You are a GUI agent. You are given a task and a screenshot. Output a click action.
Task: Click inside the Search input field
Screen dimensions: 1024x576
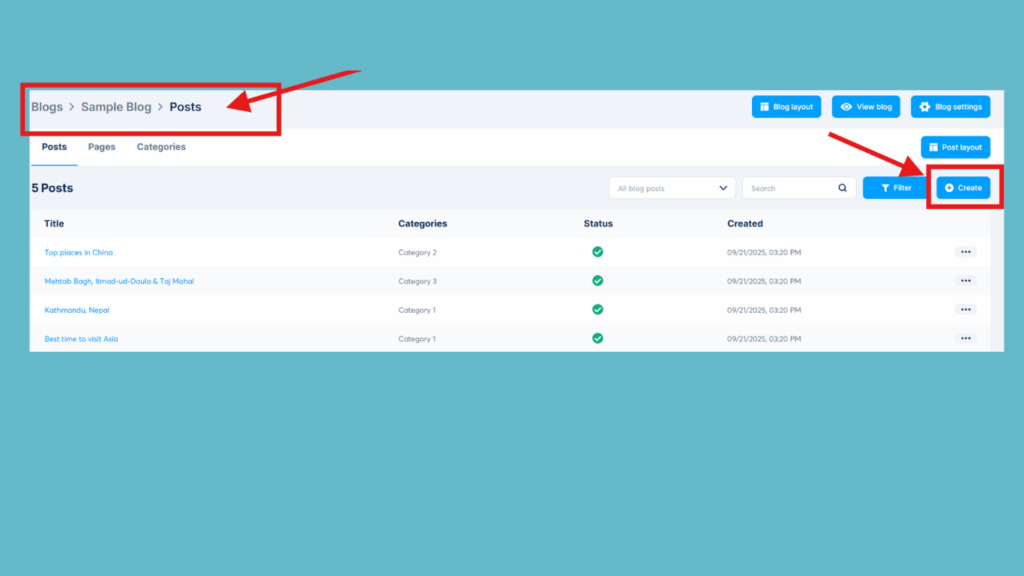(780, 187)
